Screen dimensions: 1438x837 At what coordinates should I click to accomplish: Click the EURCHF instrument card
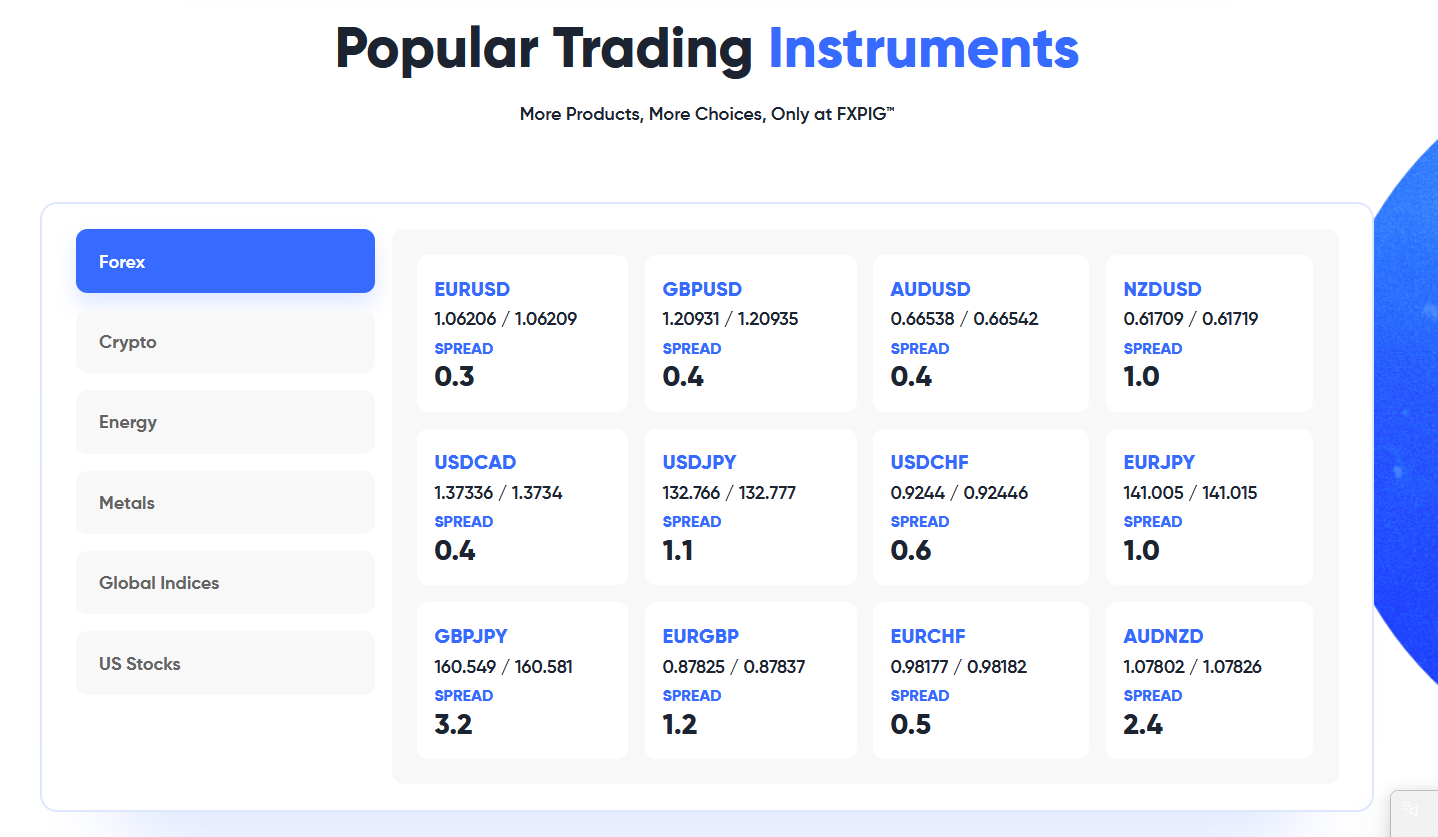coord(981,680)
